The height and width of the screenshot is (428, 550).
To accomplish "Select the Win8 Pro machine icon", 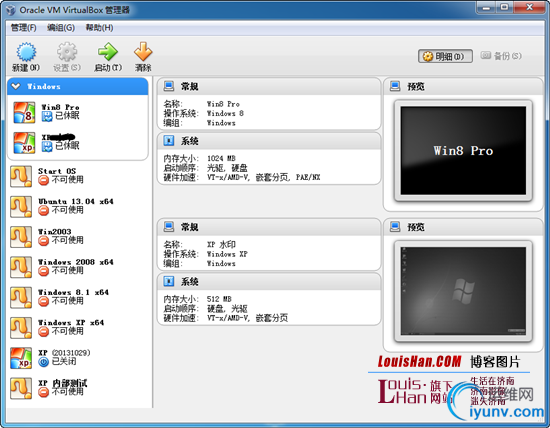I will coord(24,112).
